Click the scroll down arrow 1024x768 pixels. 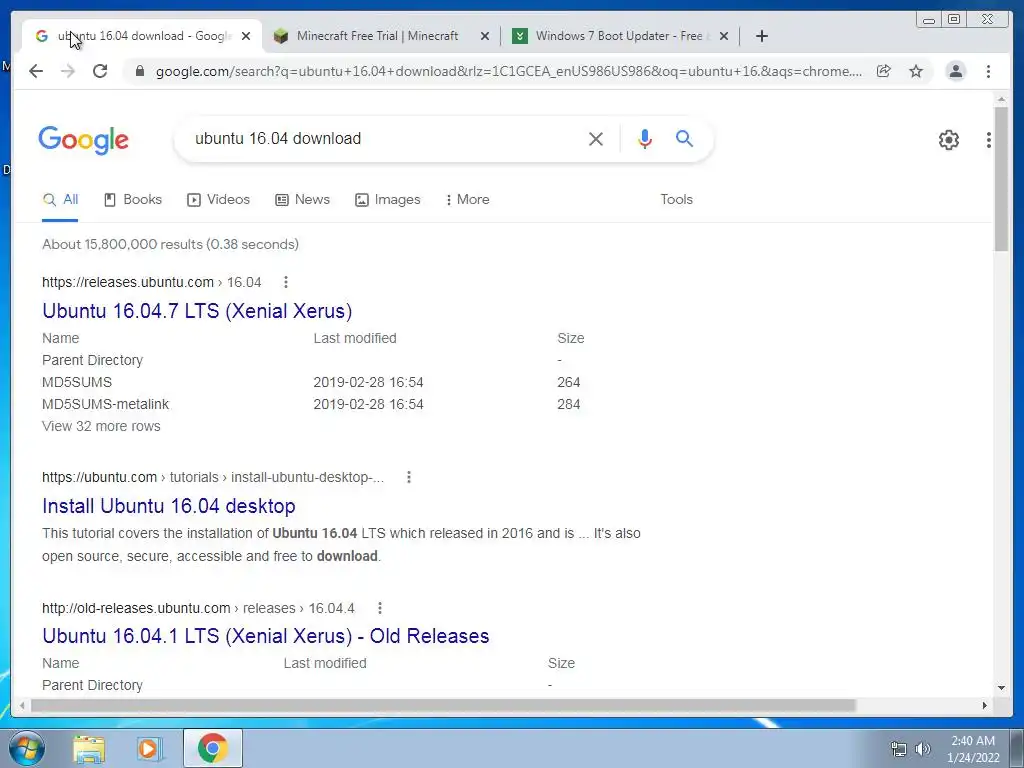click(x=1001, y=688)
